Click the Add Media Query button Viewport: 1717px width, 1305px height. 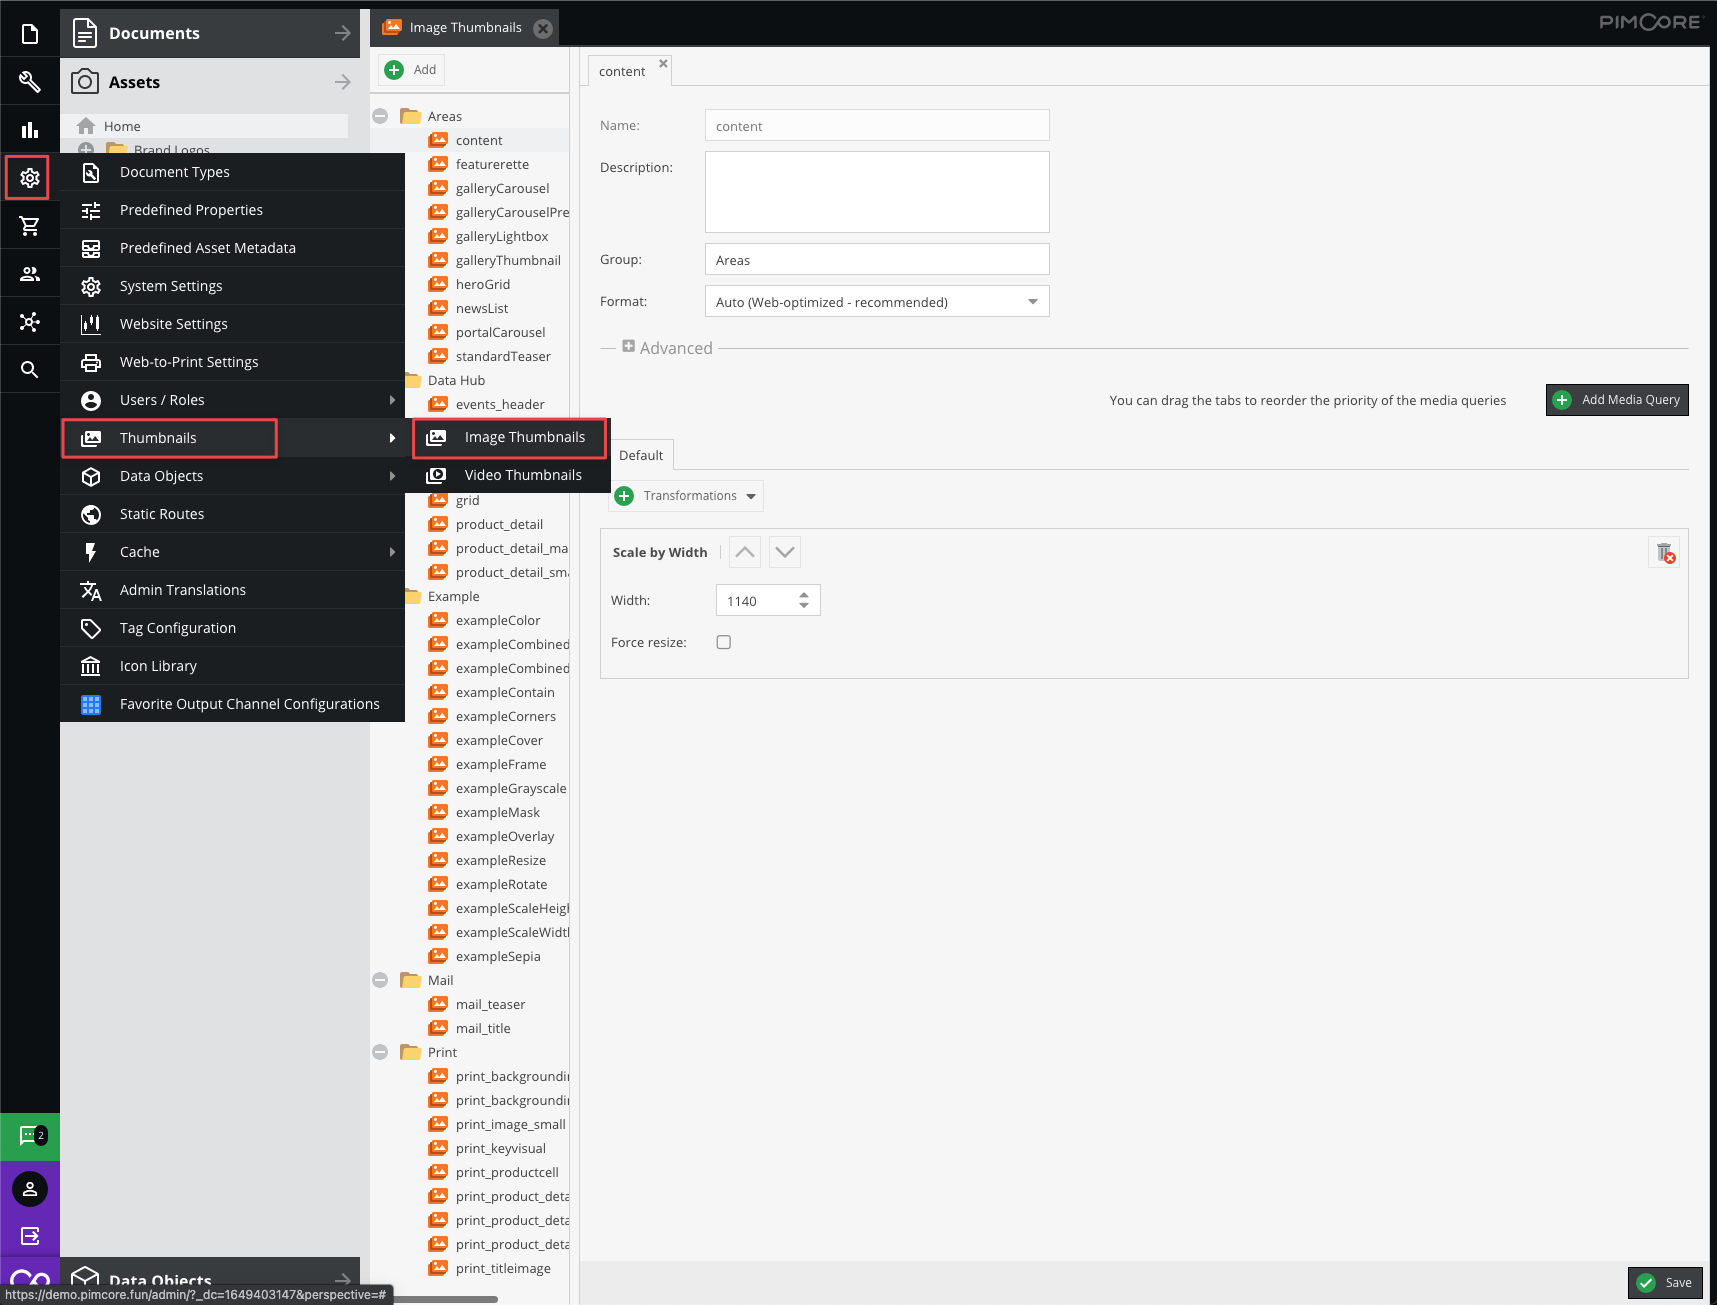(x=1617, y=400)
